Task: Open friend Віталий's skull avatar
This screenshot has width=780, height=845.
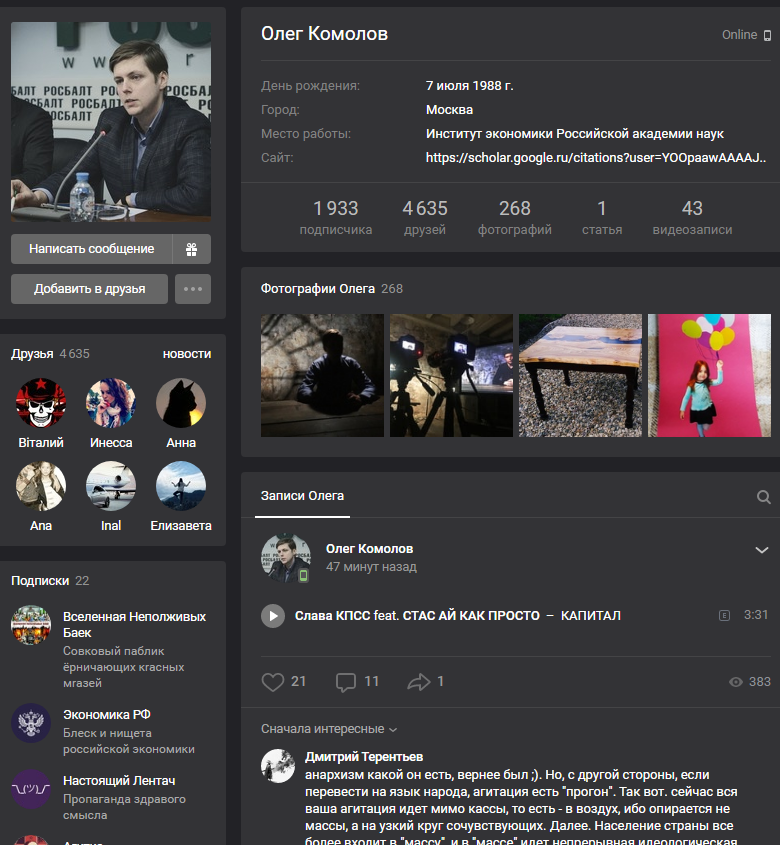Action: coord(41,403)
